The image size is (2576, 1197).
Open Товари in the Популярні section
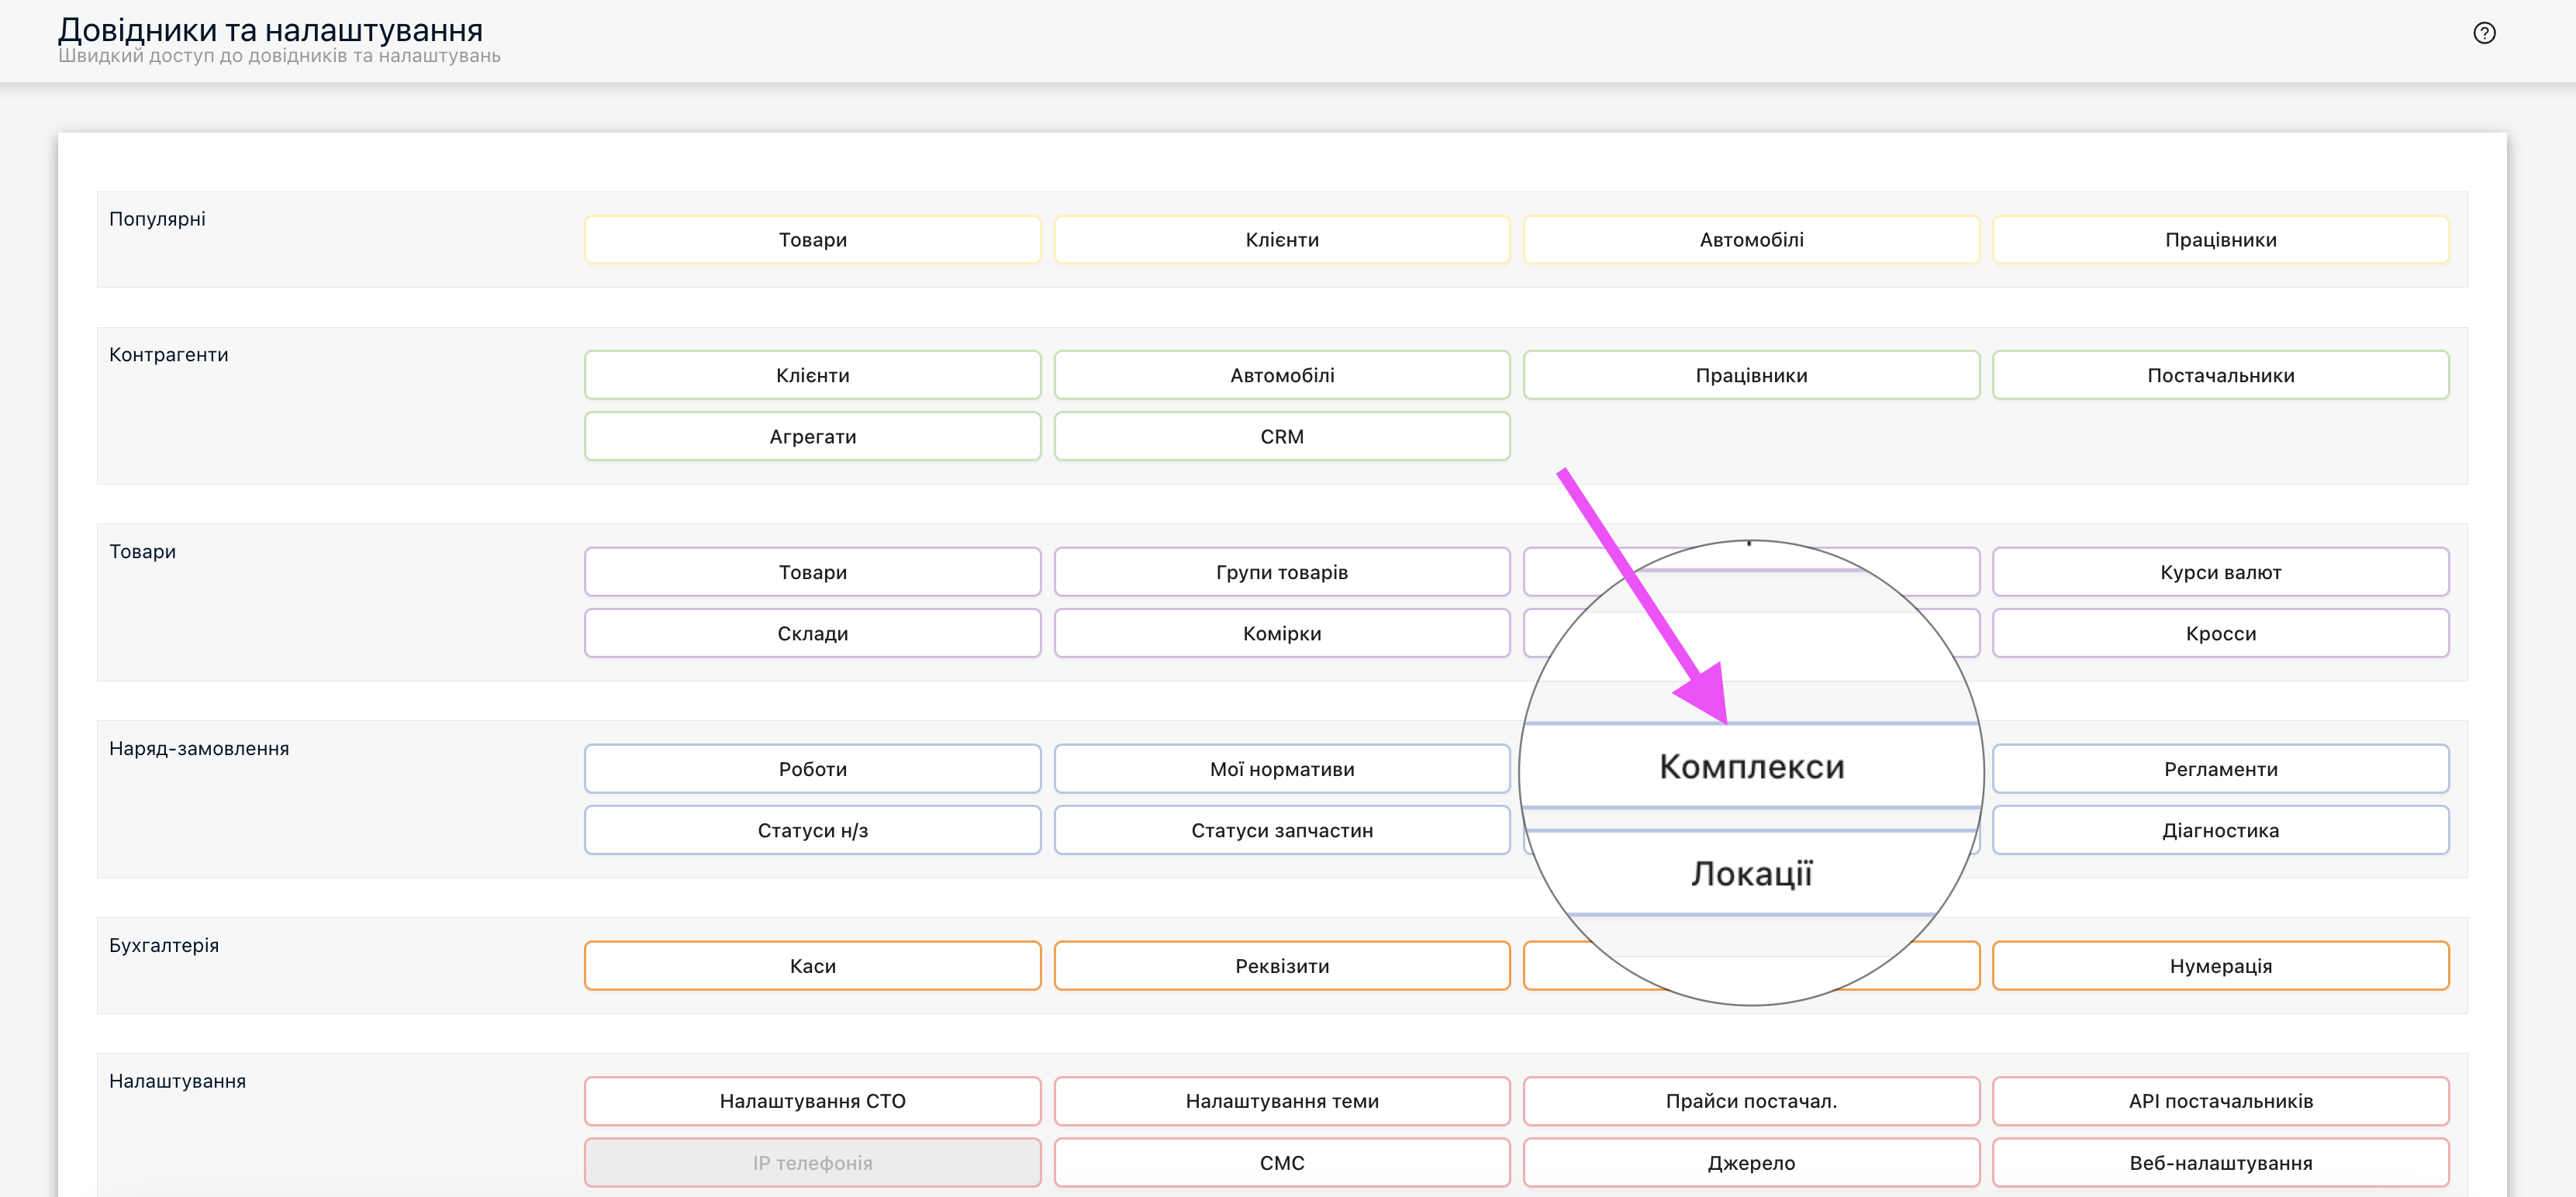point(812,240)
